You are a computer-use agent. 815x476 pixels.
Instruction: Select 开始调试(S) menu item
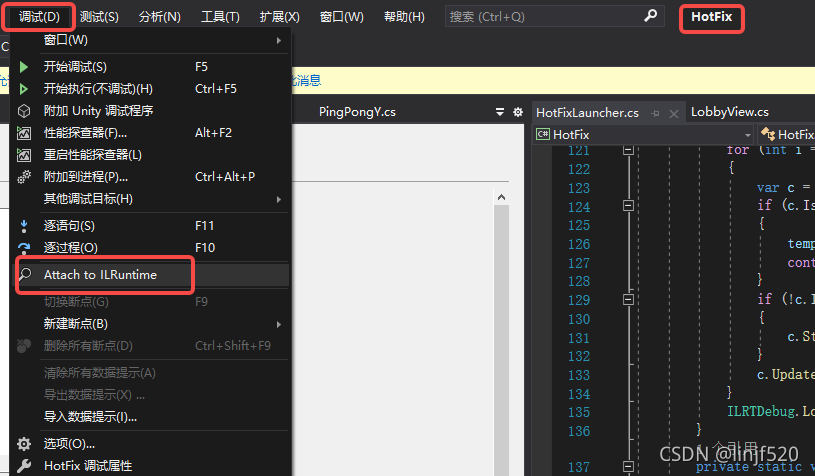(151, 67)
